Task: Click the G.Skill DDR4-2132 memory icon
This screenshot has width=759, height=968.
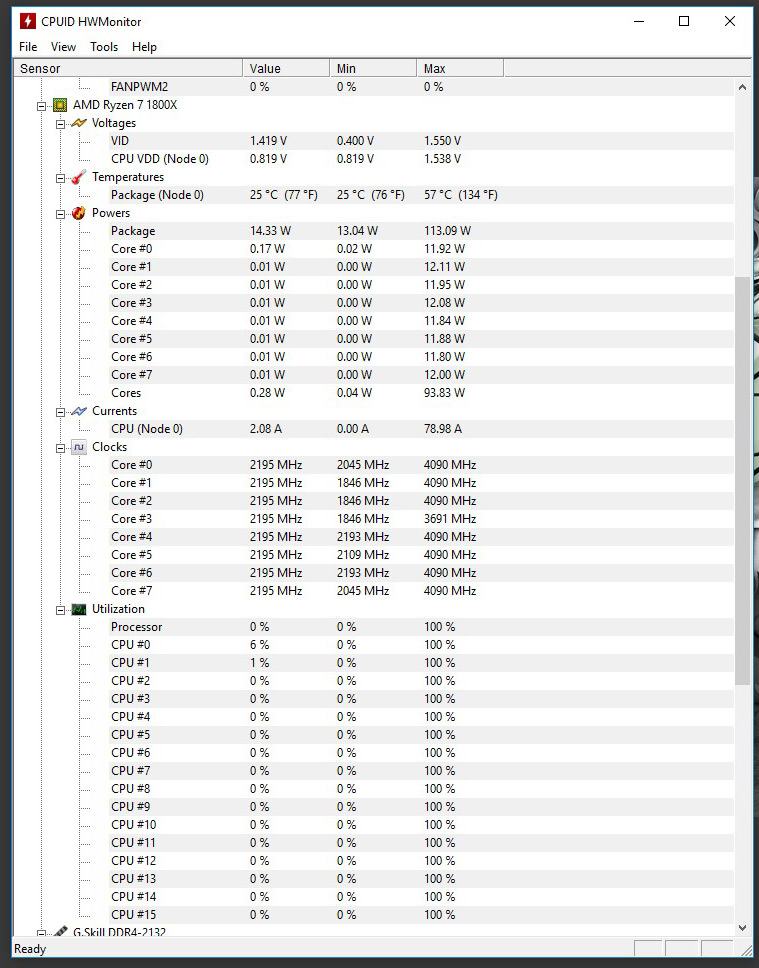Action: 61,932
